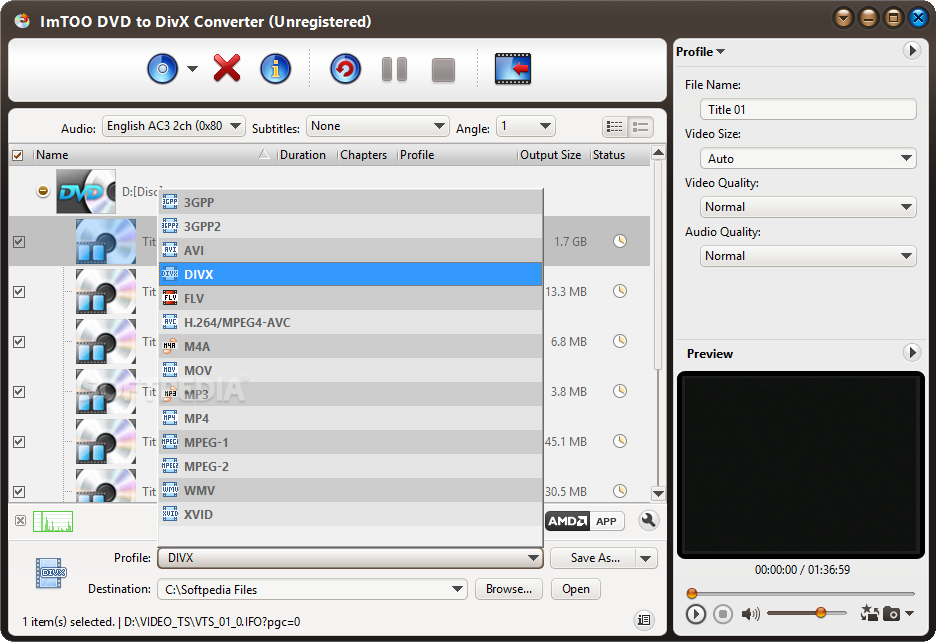Collapse the D:[Disc] DVD tree node
This screenshot has width=936, height=642.
coord(43,191)
